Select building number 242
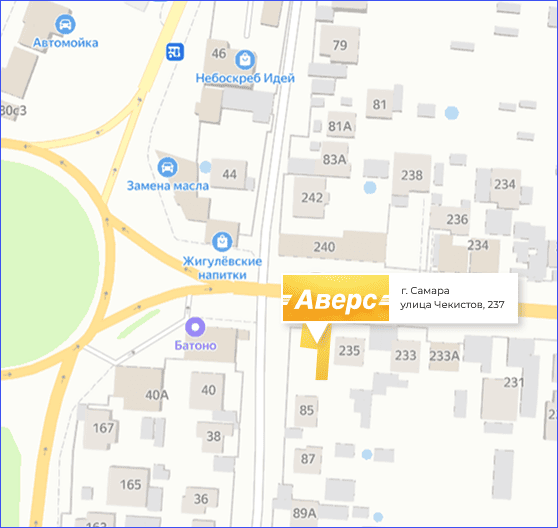The width and height of the screenshot is (558, 528). click(x=312, y=197)
